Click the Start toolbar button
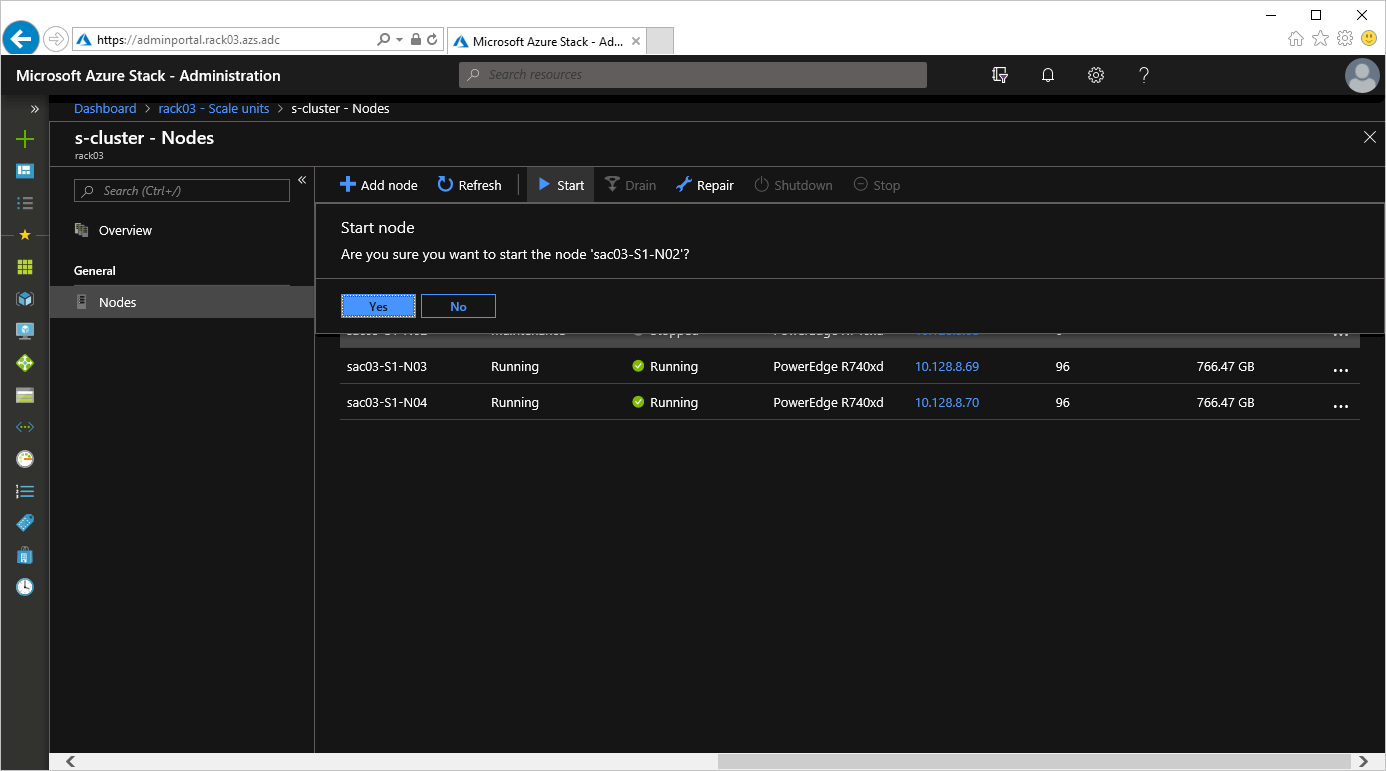This screenshot has width=1386, height=771. pos(561,185)
